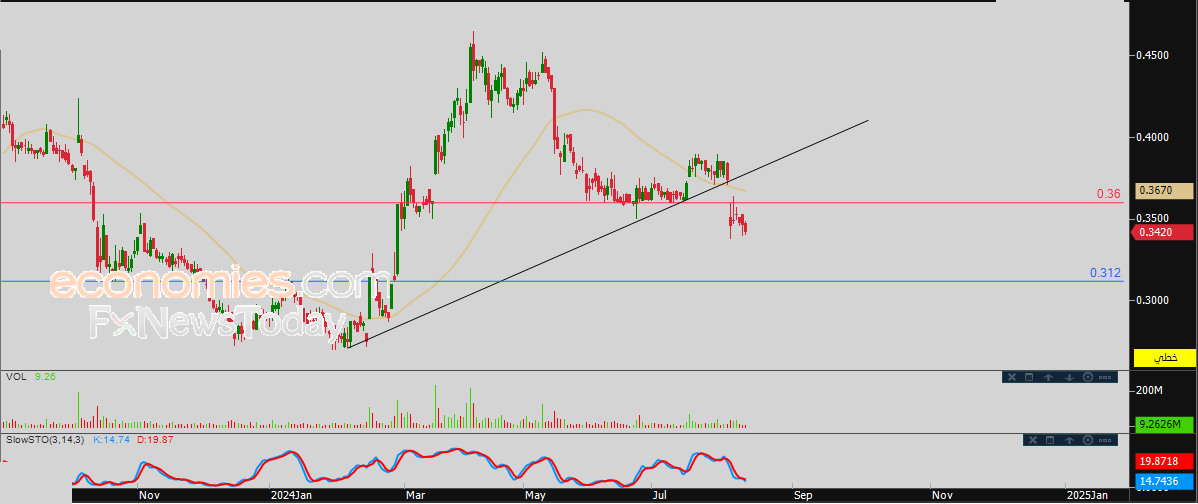Screen dimensions: 1198x504
Task: Click the 200M volume axis label
Action: point(1149,390)
